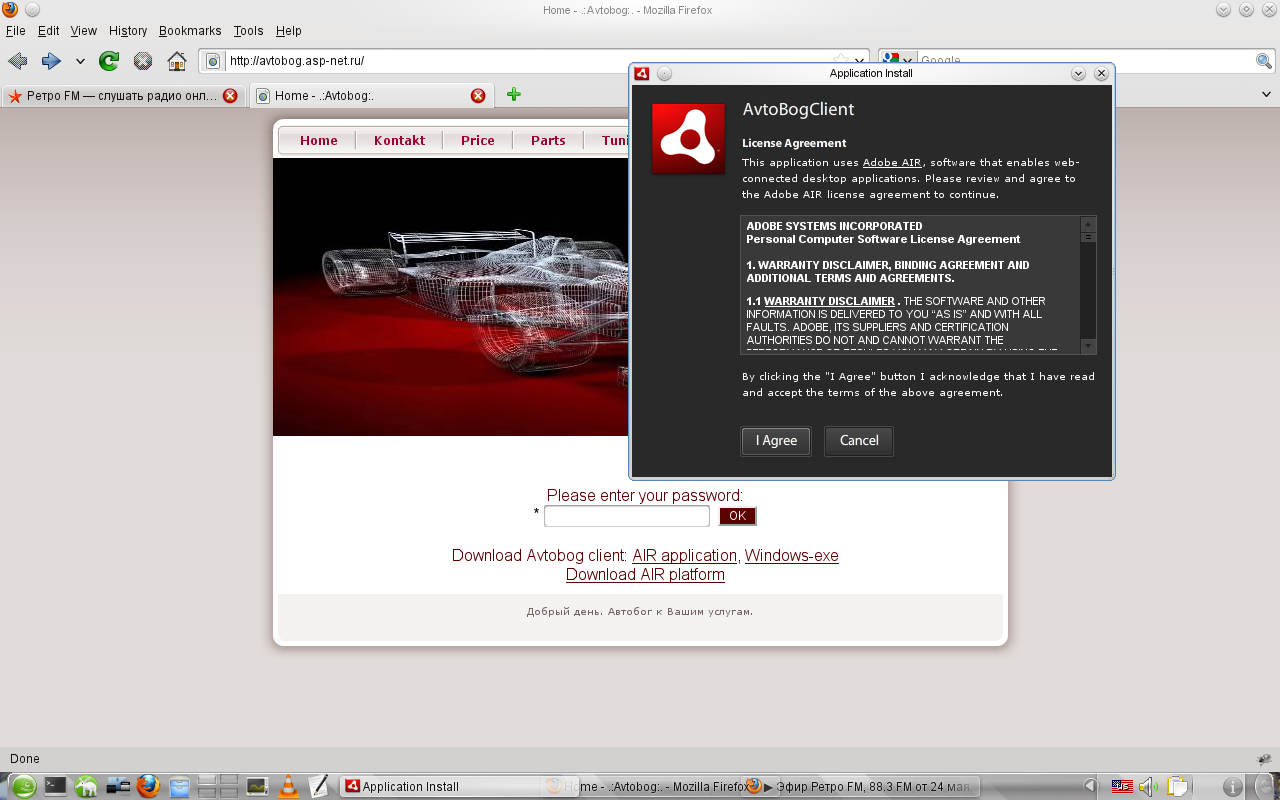Open the list all tabs dropdown
The width and height of the screenshot is (1280, 800).
[x=1268, y=94]
